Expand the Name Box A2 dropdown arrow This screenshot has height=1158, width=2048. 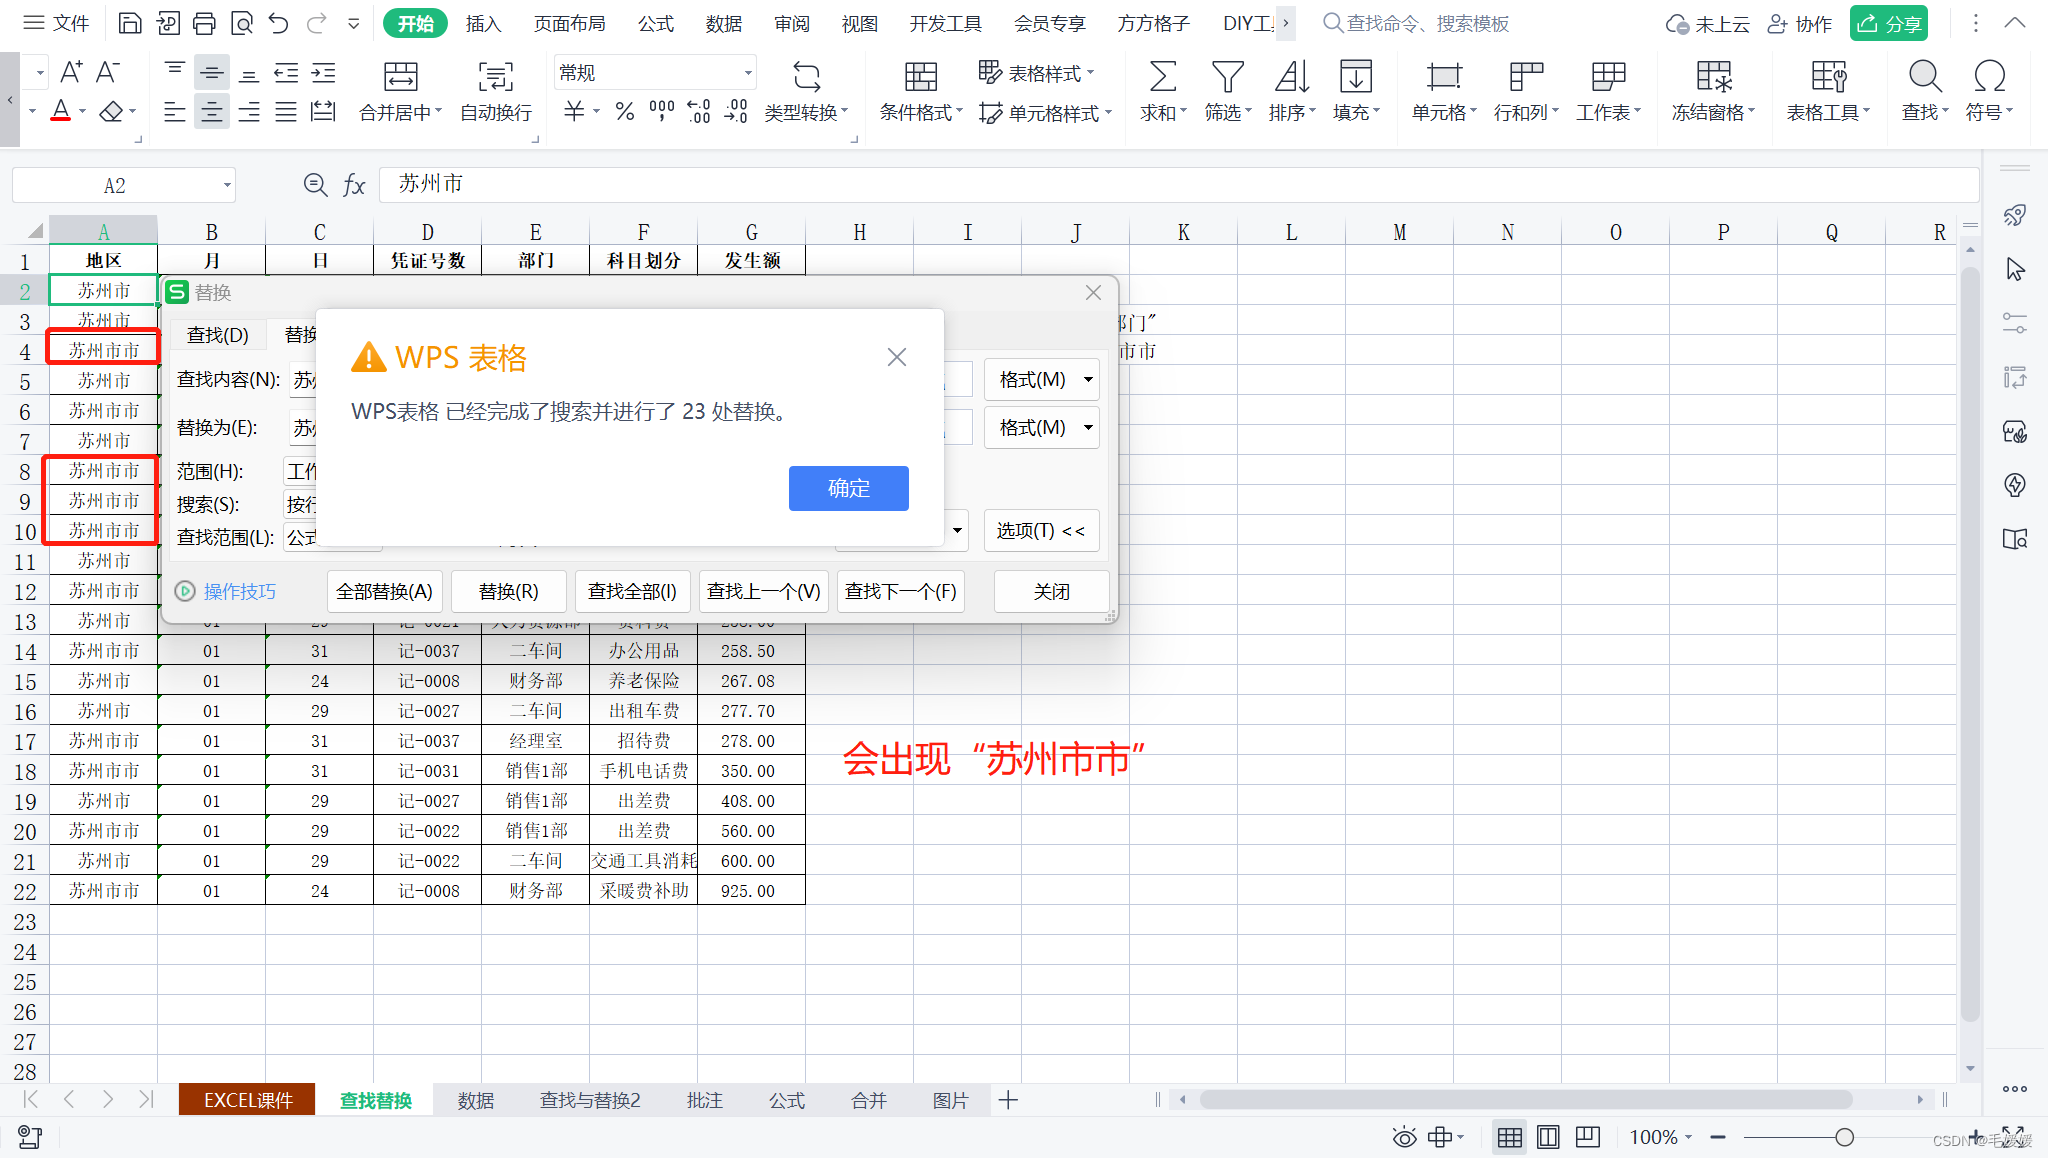(227, 185)
